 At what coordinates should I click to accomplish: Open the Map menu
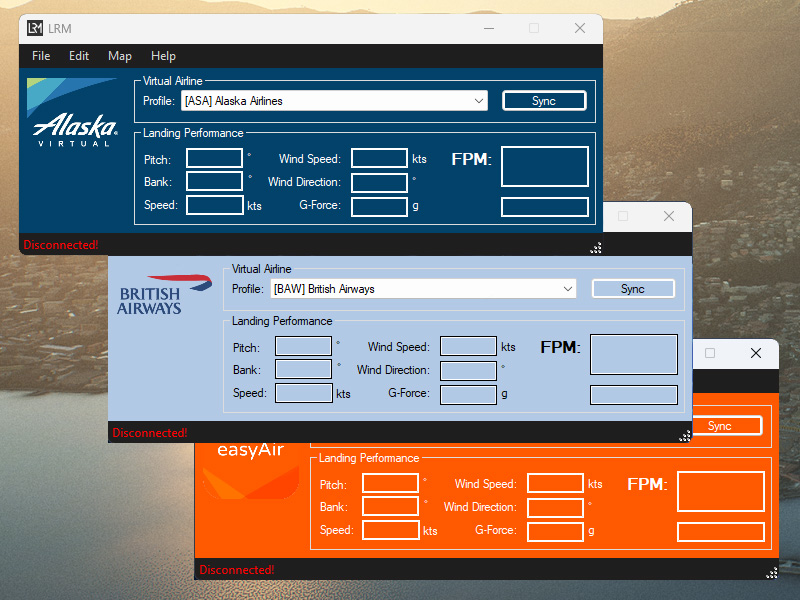[120, 56]
